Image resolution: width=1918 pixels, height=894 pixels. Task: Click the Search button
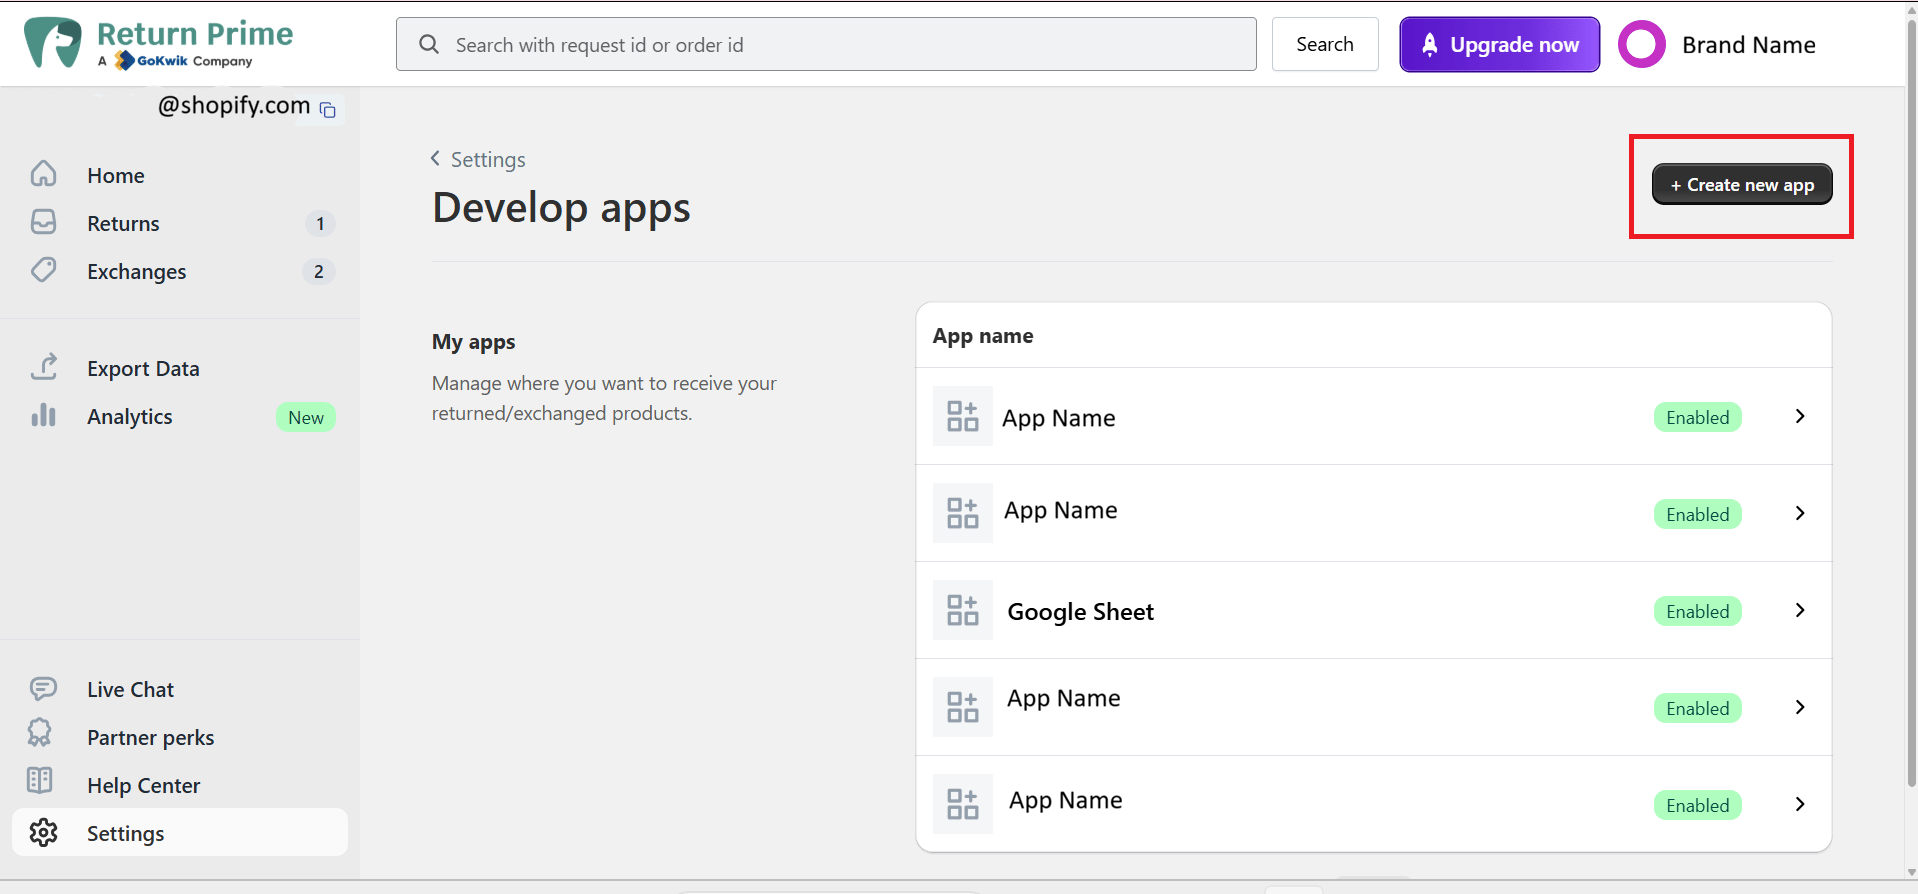click(x=1325, y=44)
